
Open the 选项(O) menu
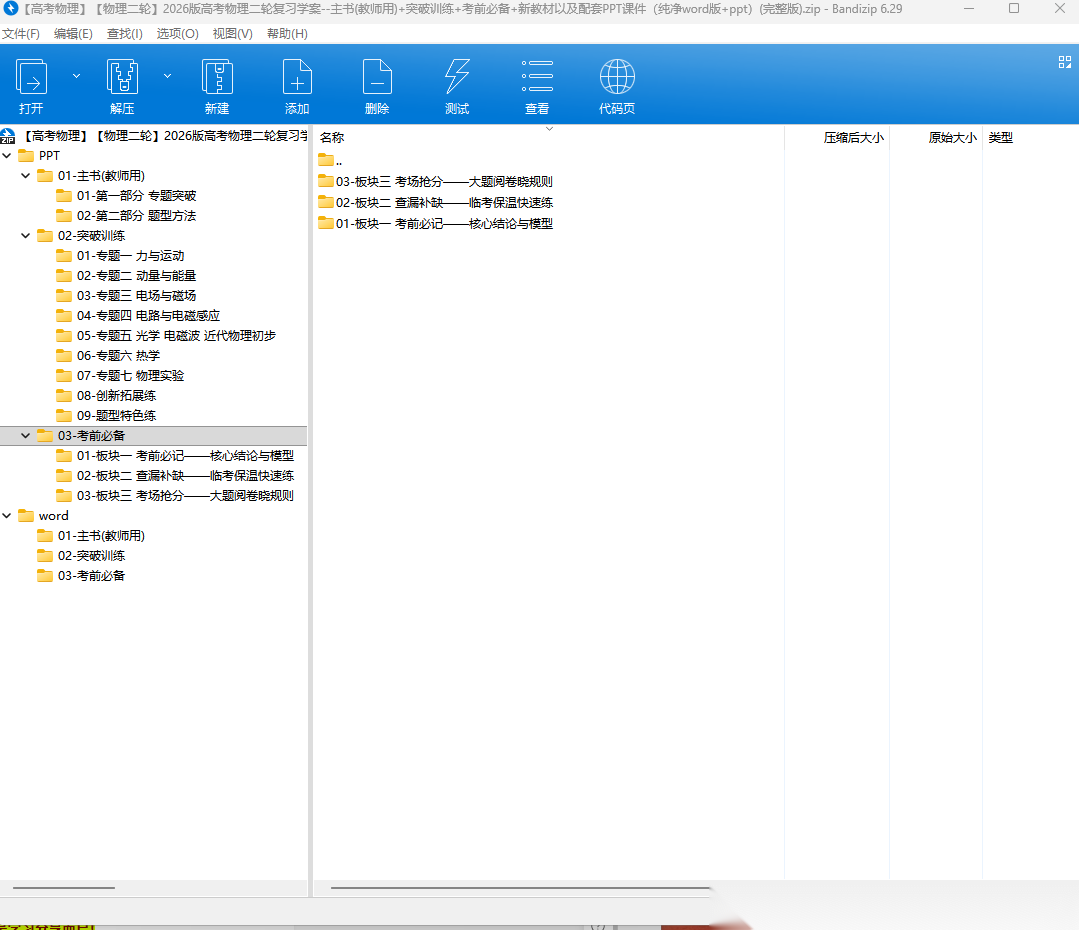coord(177,34)
